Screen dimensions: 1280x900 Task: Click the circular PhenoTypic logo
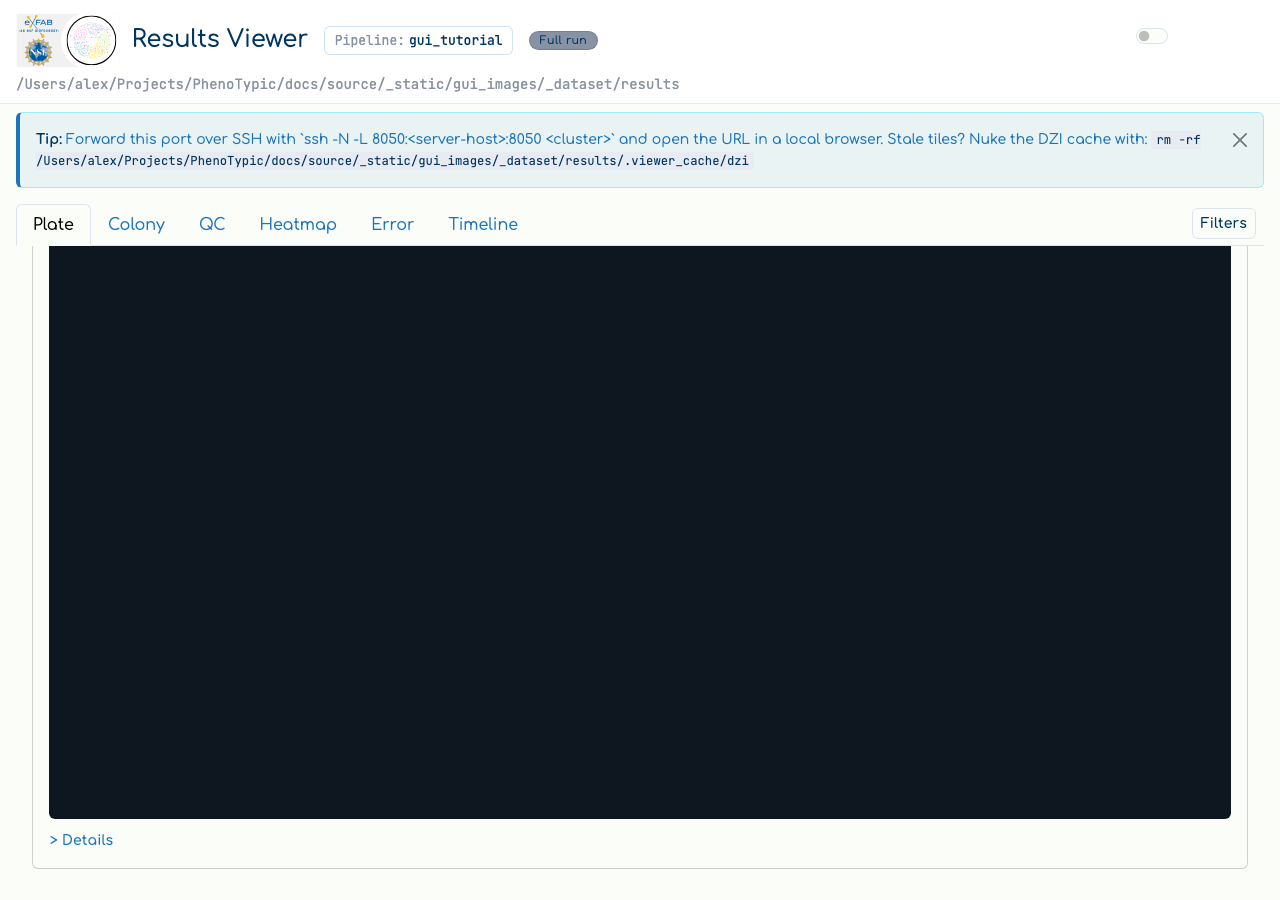(91, 41)
